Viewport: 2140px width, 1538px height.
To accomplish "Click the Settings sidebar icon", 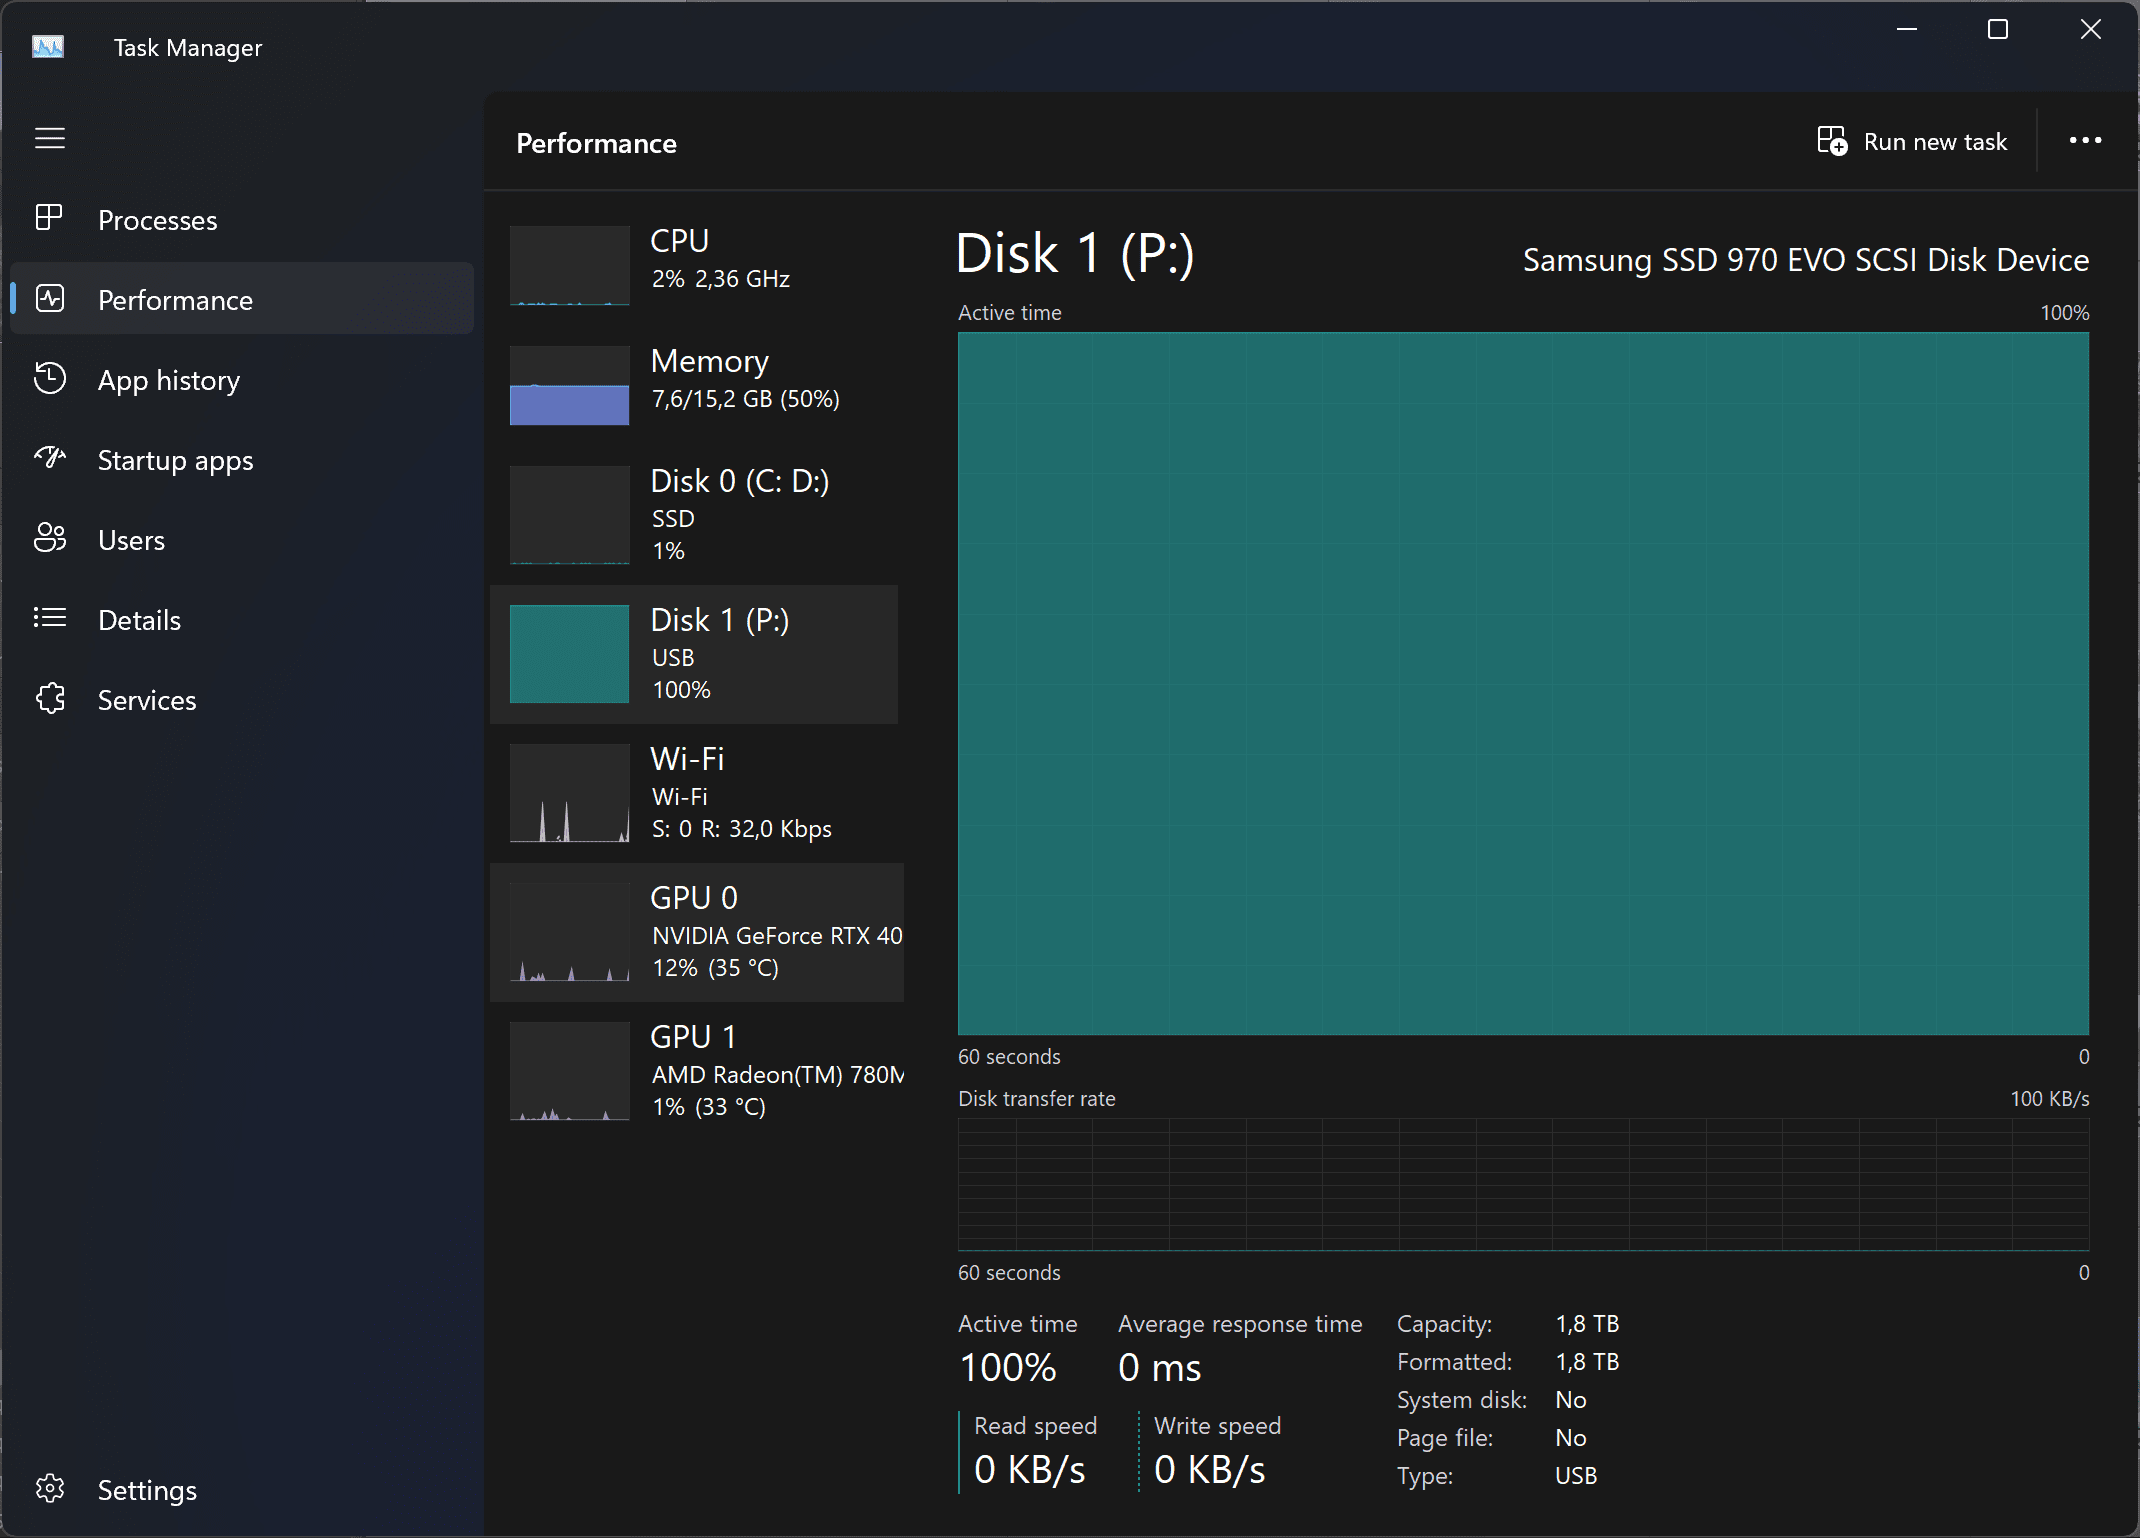I will [x=50, y=1488].
